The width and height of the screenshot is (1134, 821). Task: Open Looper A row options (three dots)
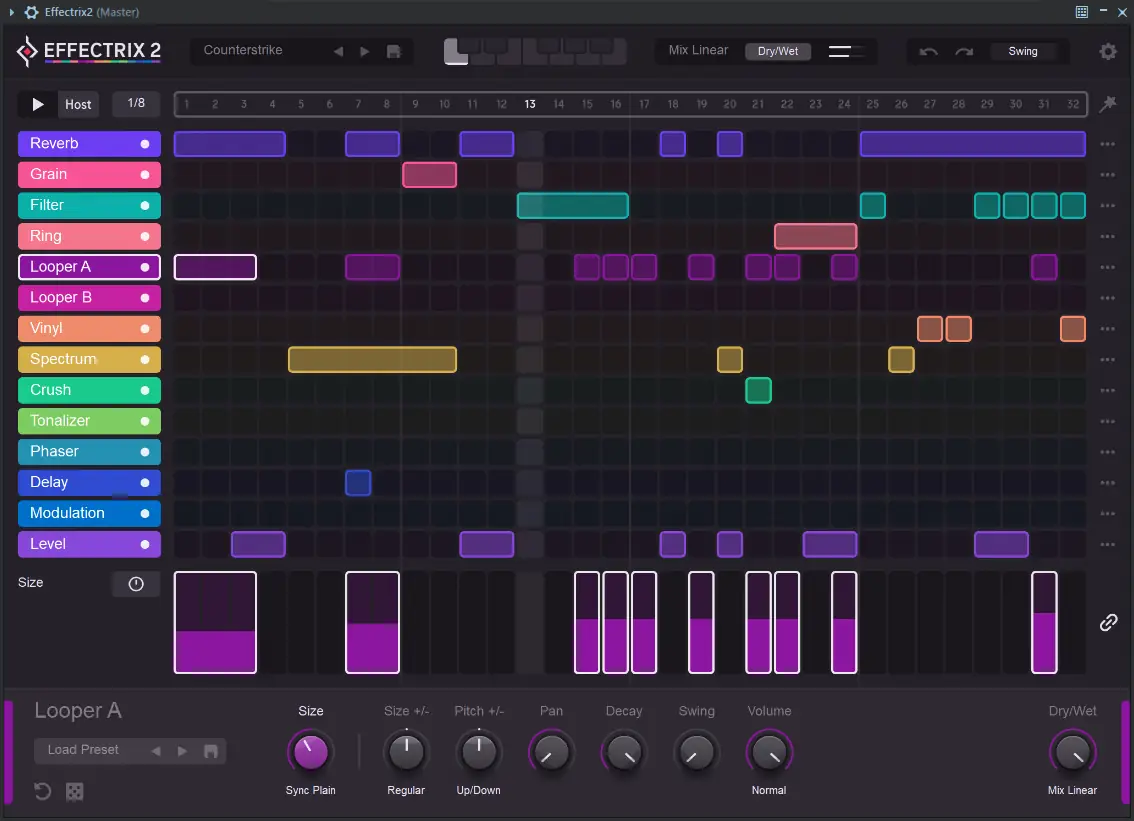[x=1107, y=267]
